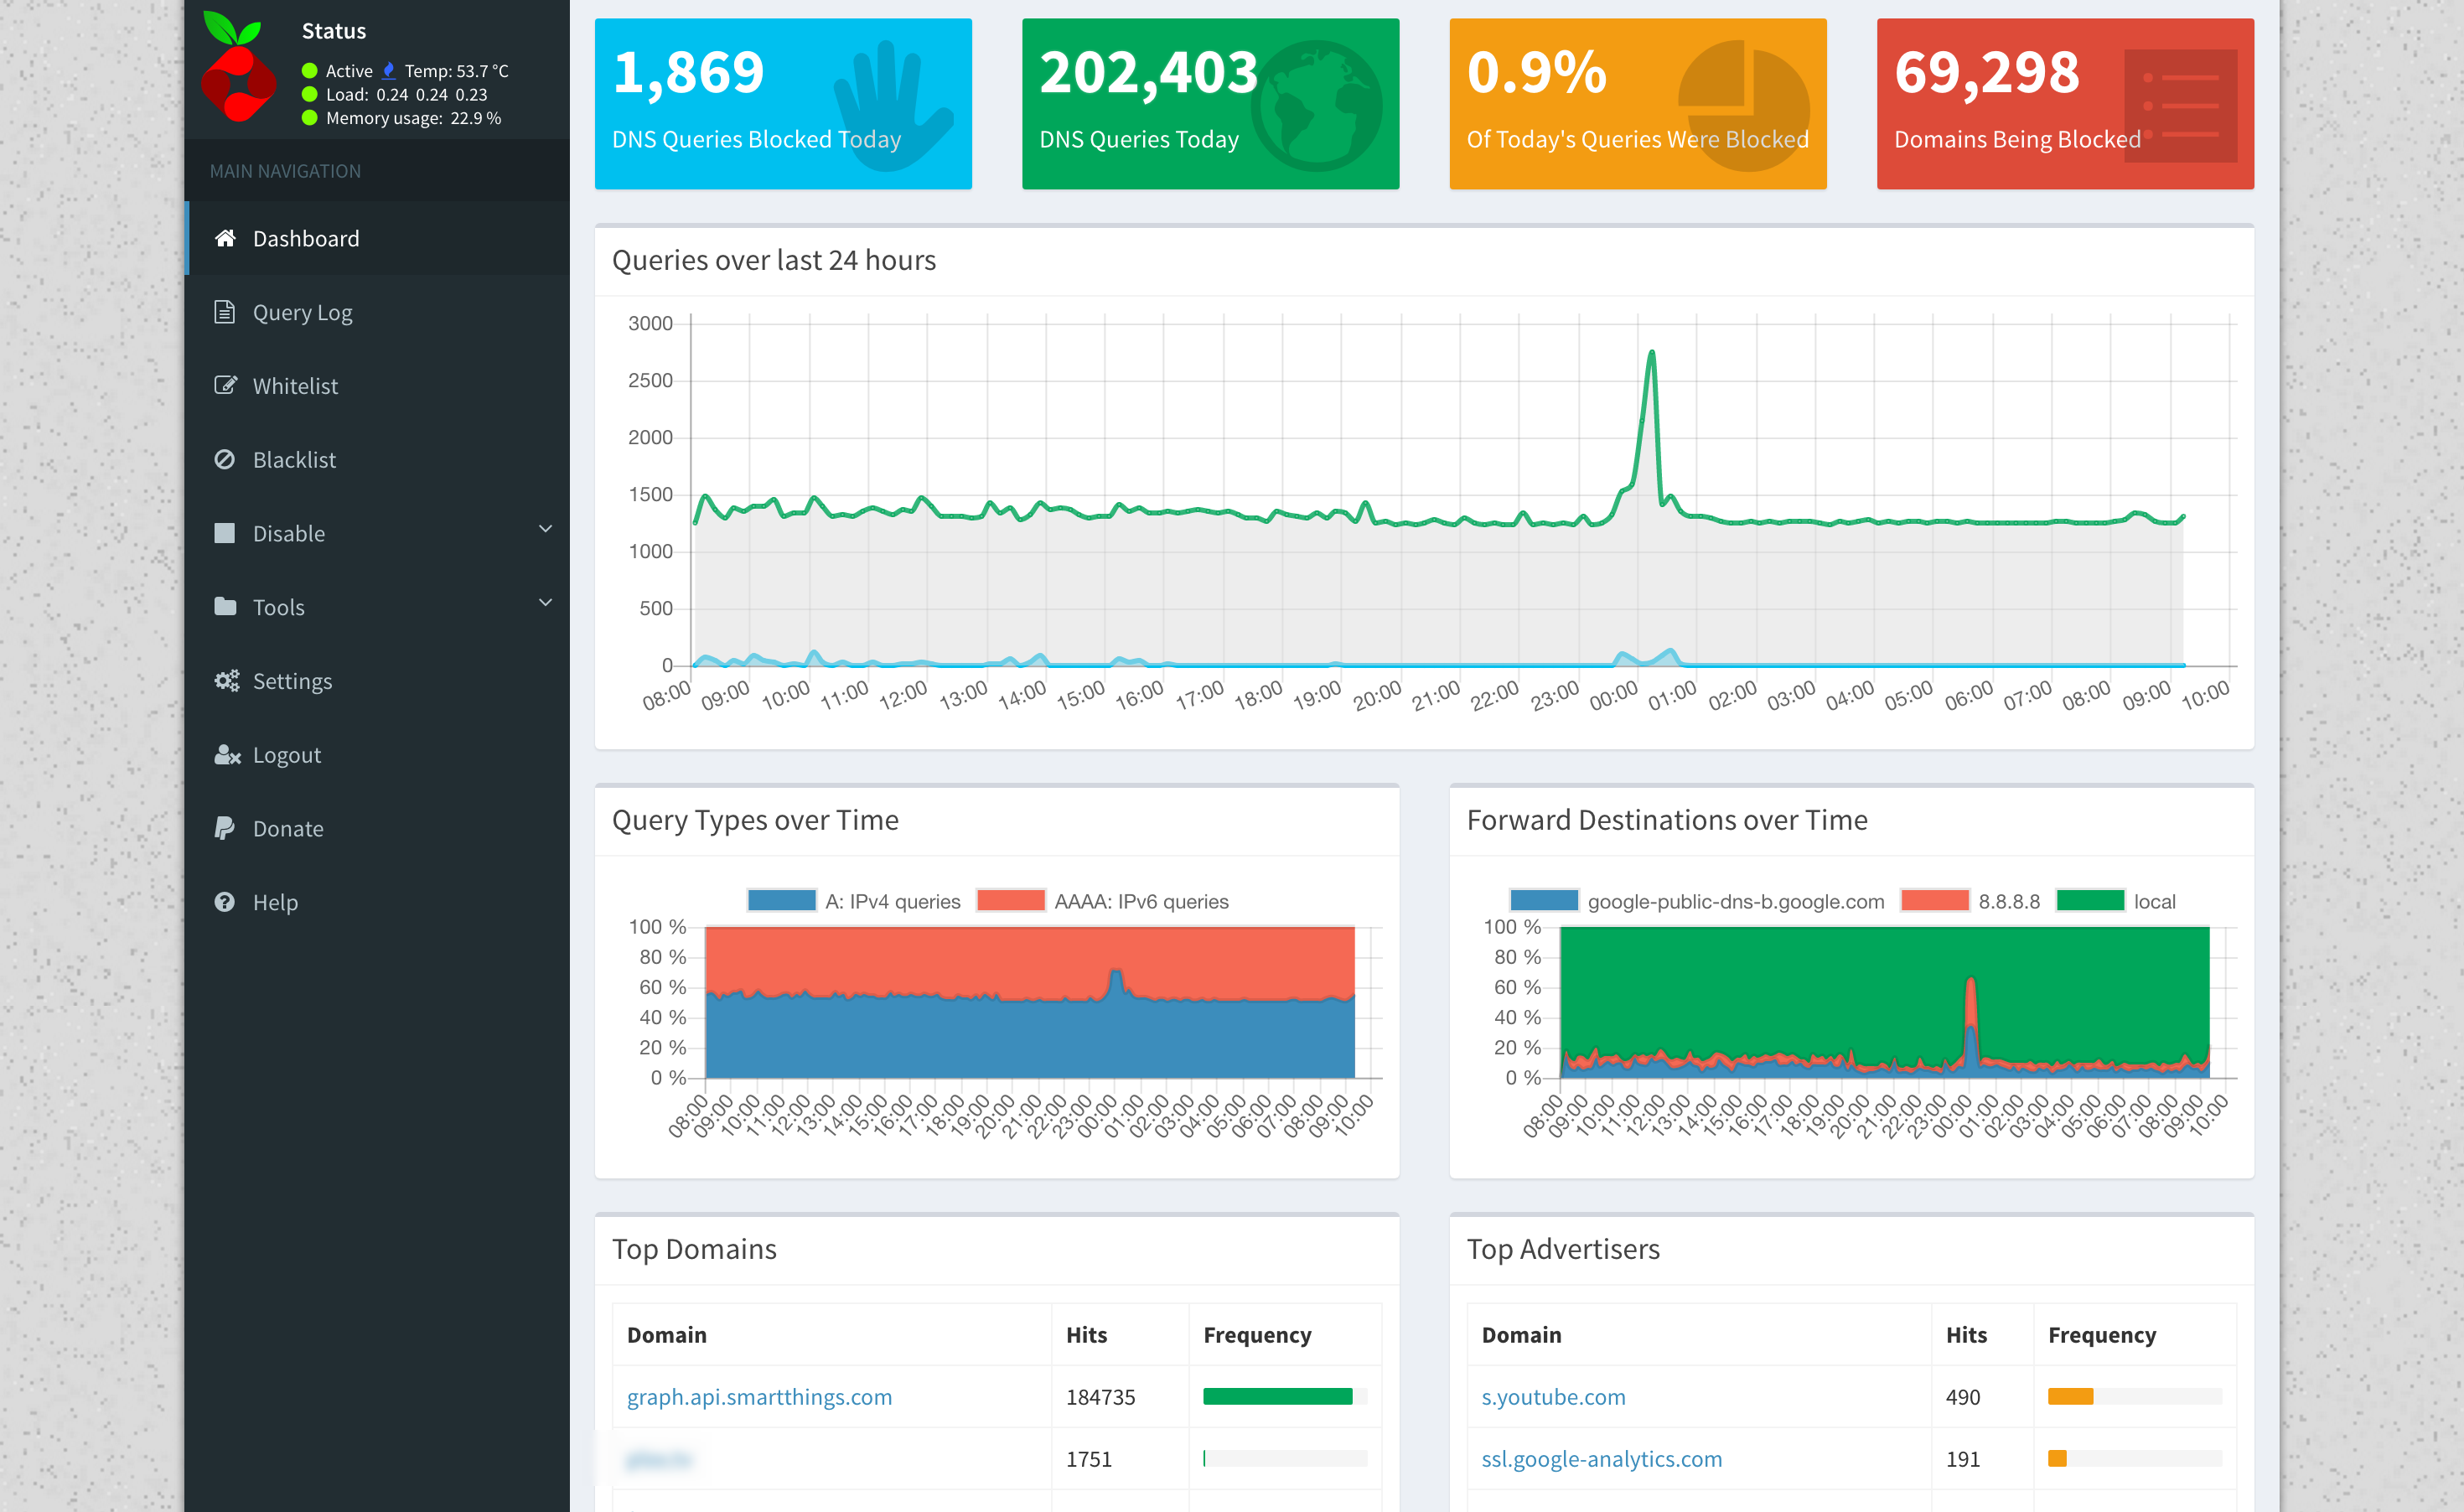Click the 1751-hits row frequency bar
Image resolution: width=2464 pixels, height=1512 pixels.
(1285, 1459)
